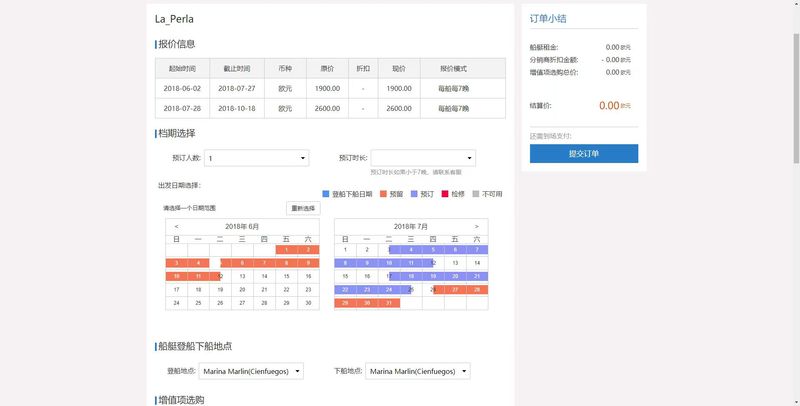Select June 17 in the calendar
The image size is (800, 406).
coord(177,290)
